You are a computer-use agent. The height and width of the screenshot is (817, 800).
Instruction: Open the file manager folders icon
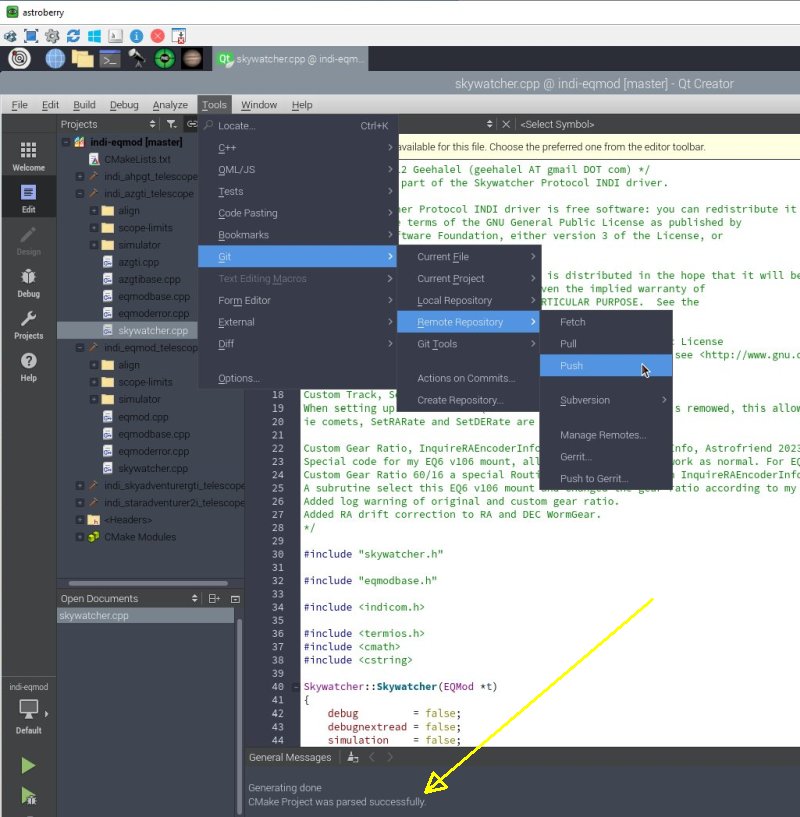[82, 58]
